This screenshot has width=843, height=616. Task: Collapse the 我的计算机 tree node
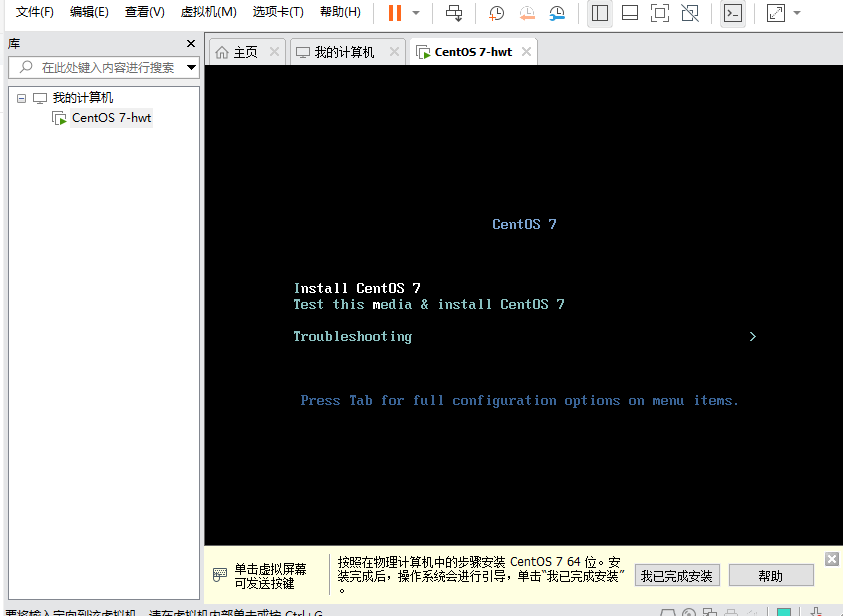pos(22,98)
